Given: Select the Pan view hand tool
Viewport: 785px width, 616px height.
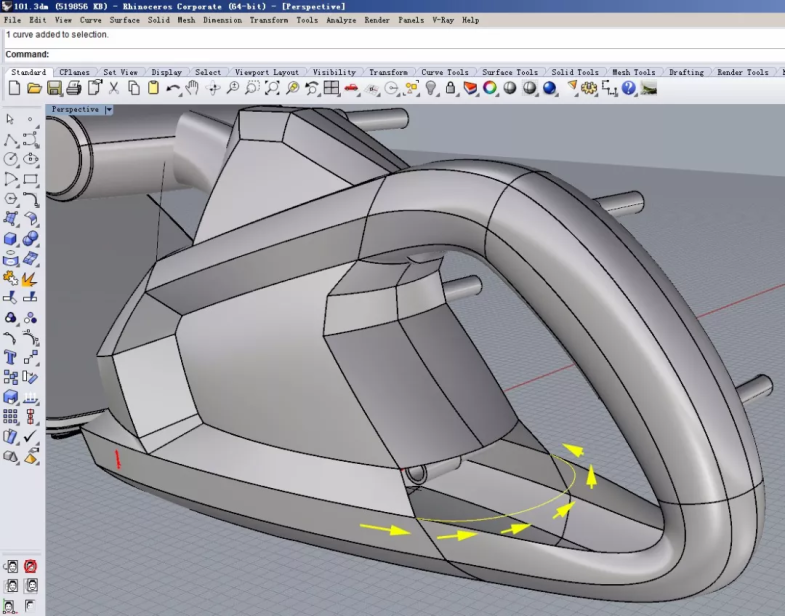Looking at the screenshot, I should [193, 88].
